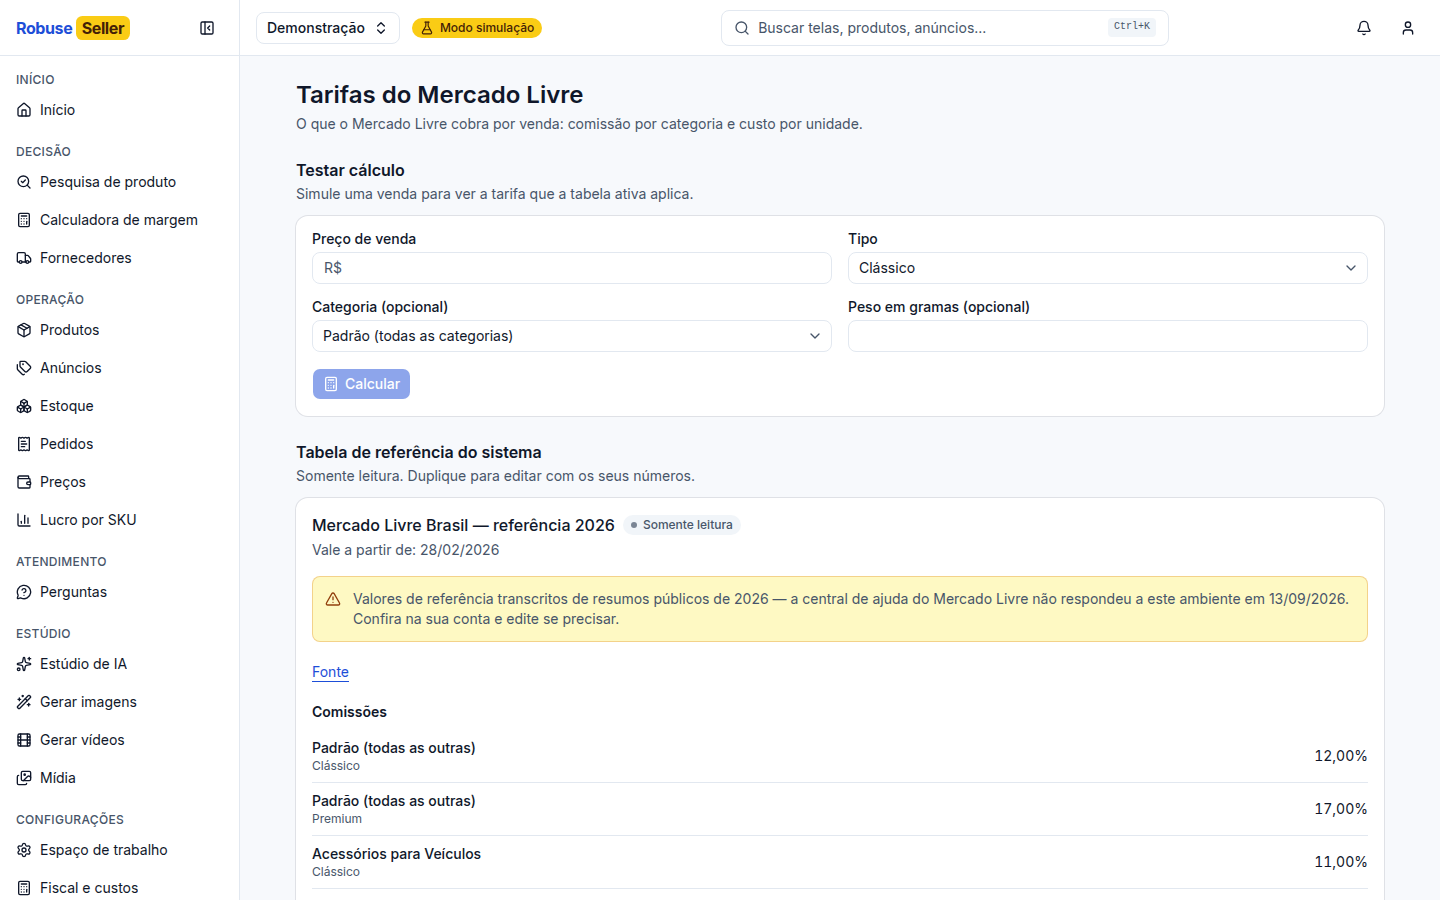The image size is (1440, 900).
Task: Open the Categoria dropdown showing Padrão
Action: pyautogui.click(x=572, y=336)
